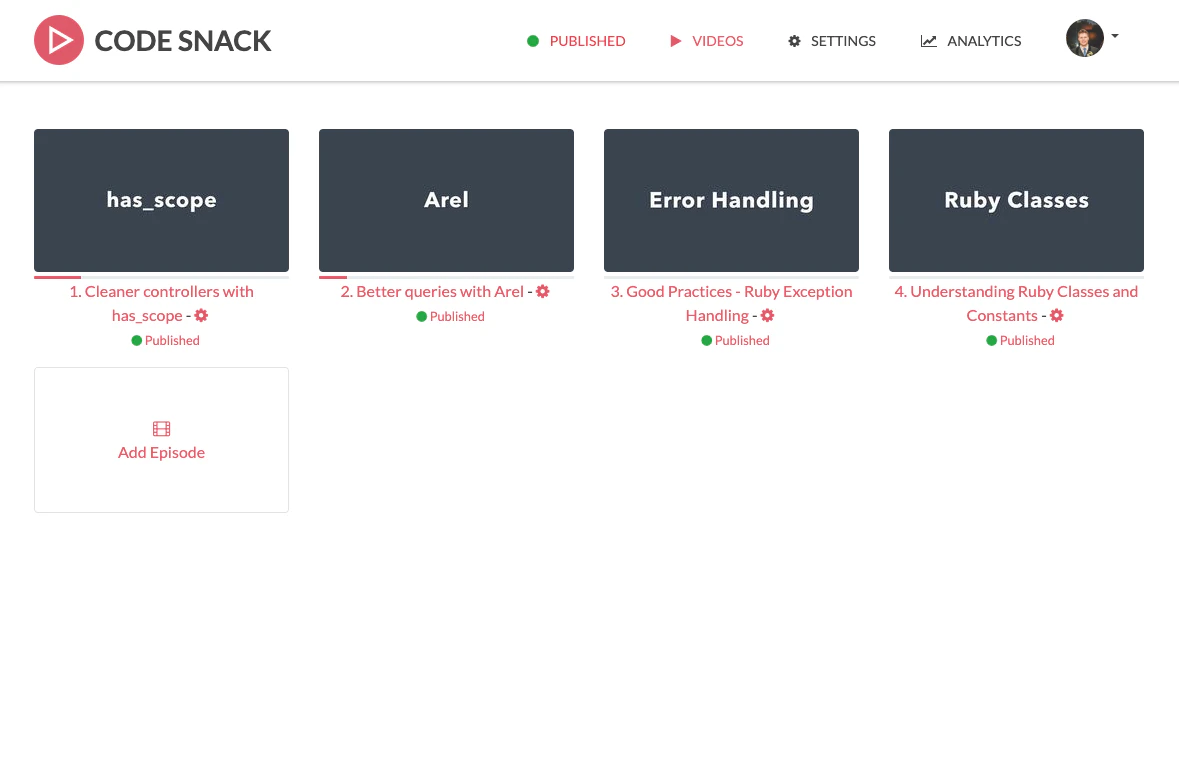Click the green status dot beside PUBLISHED

[x=533, y=40]
